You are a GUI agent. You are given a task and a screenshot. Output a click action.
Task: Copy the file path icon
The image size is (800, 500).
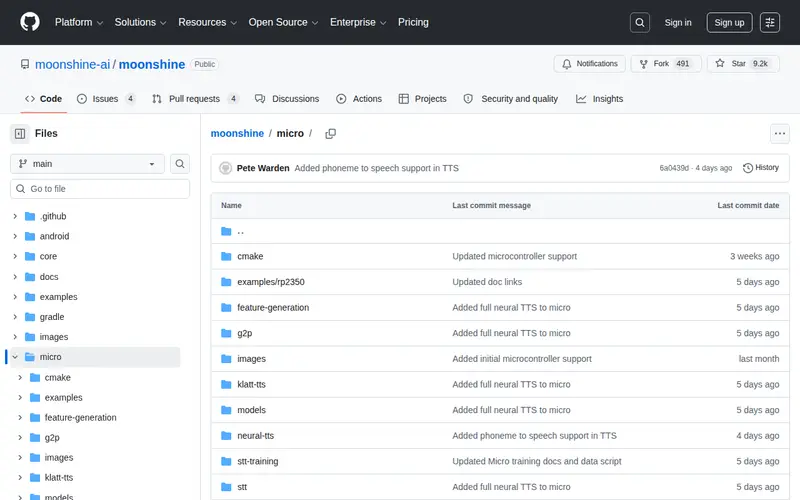[x=331, y=134]
